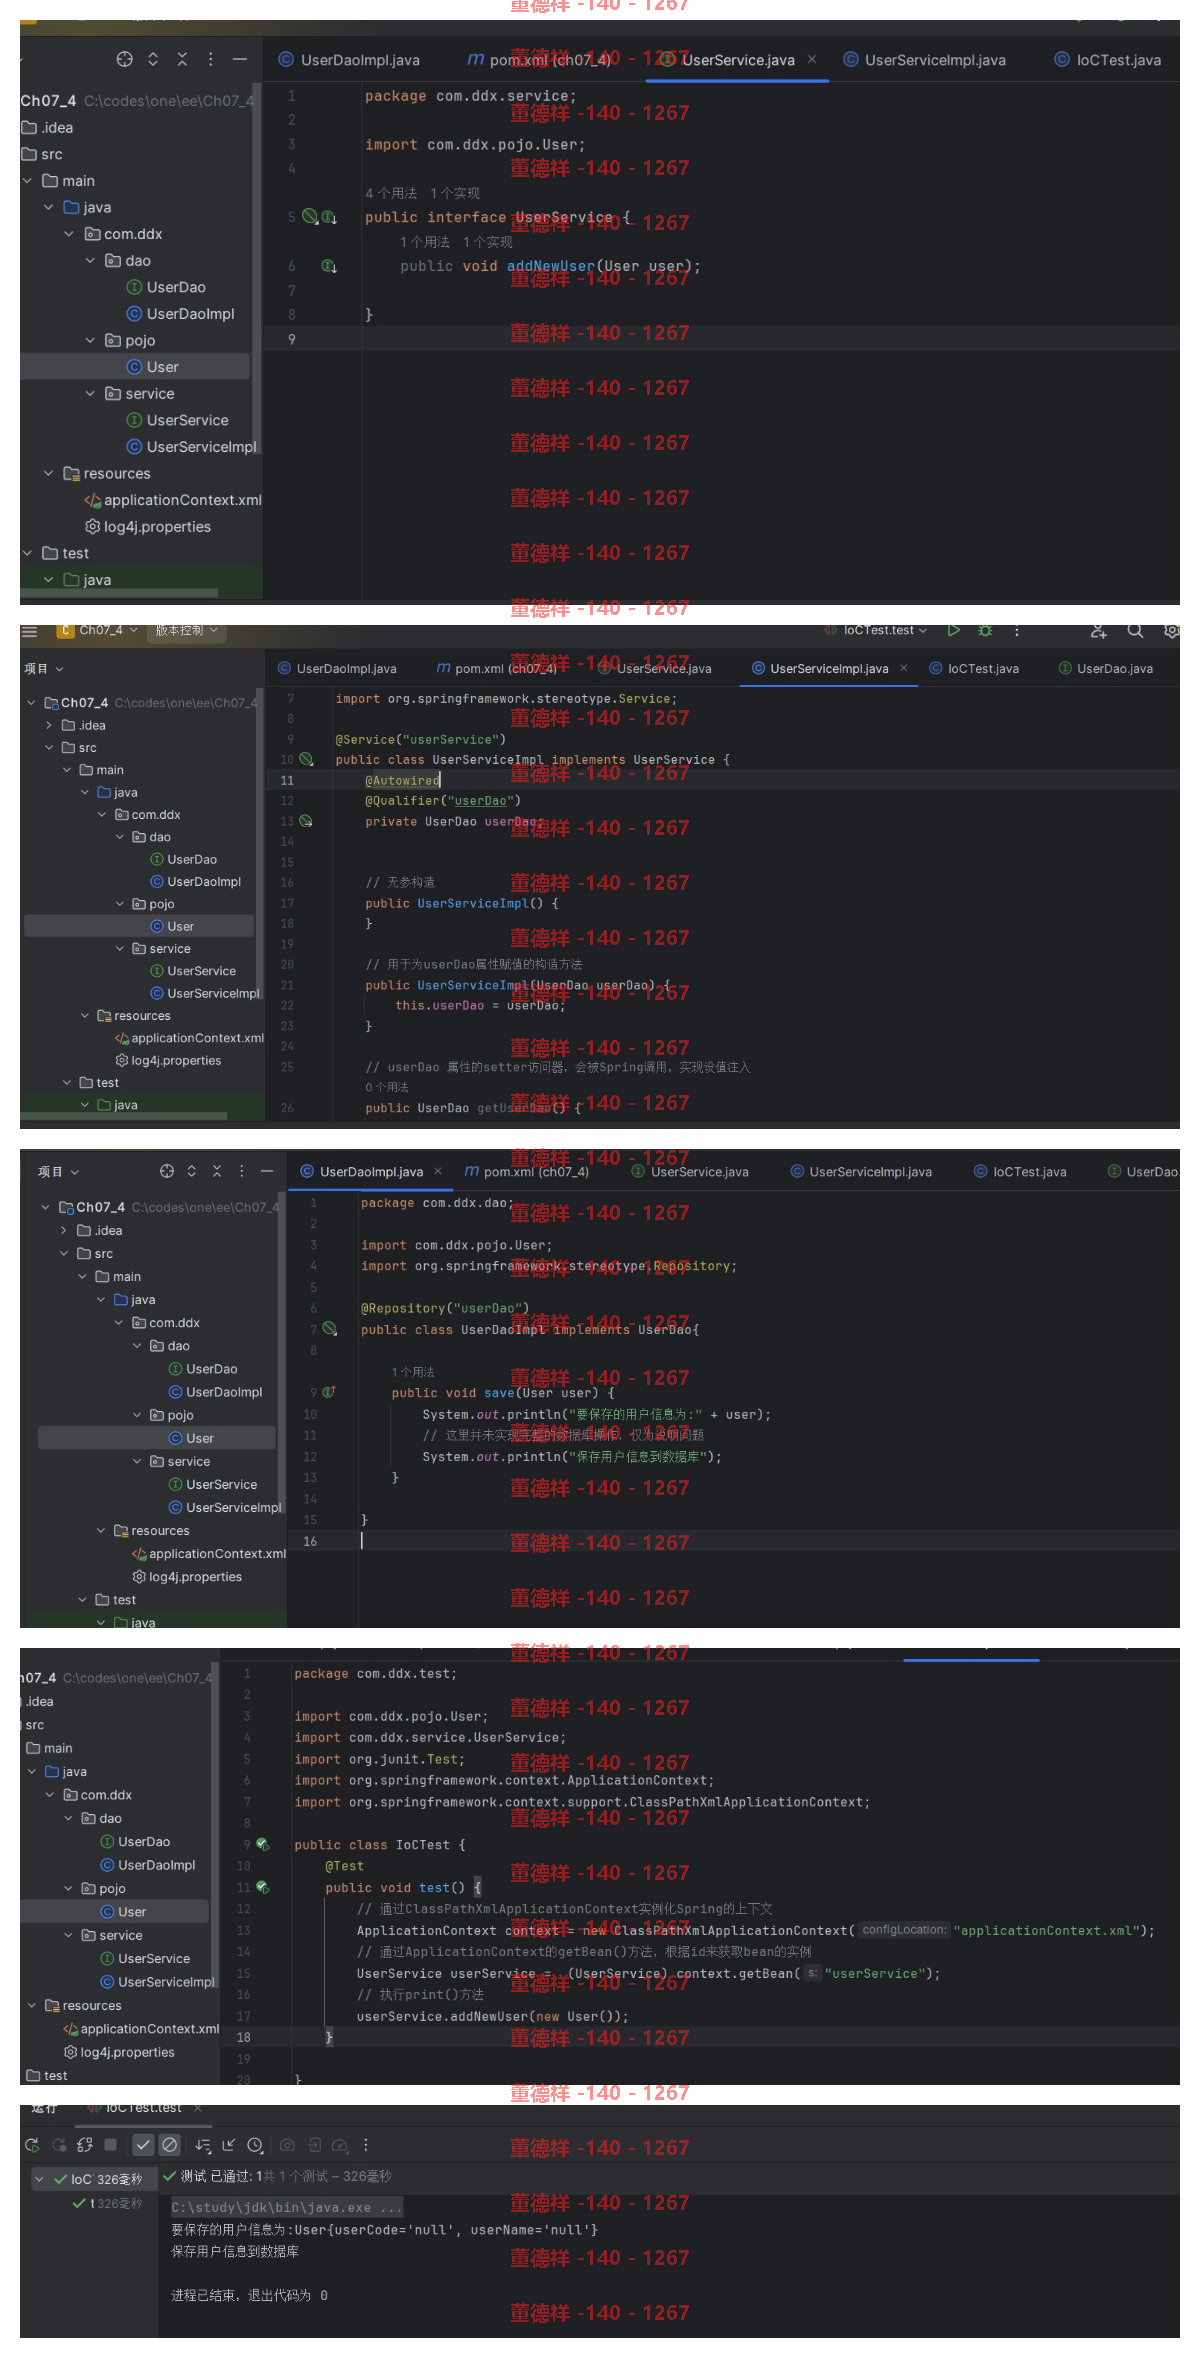Click horizontal scrollbar under UserService.java window tree
The width and height of the screenshot is (1200, 2357).
(119, 593)
